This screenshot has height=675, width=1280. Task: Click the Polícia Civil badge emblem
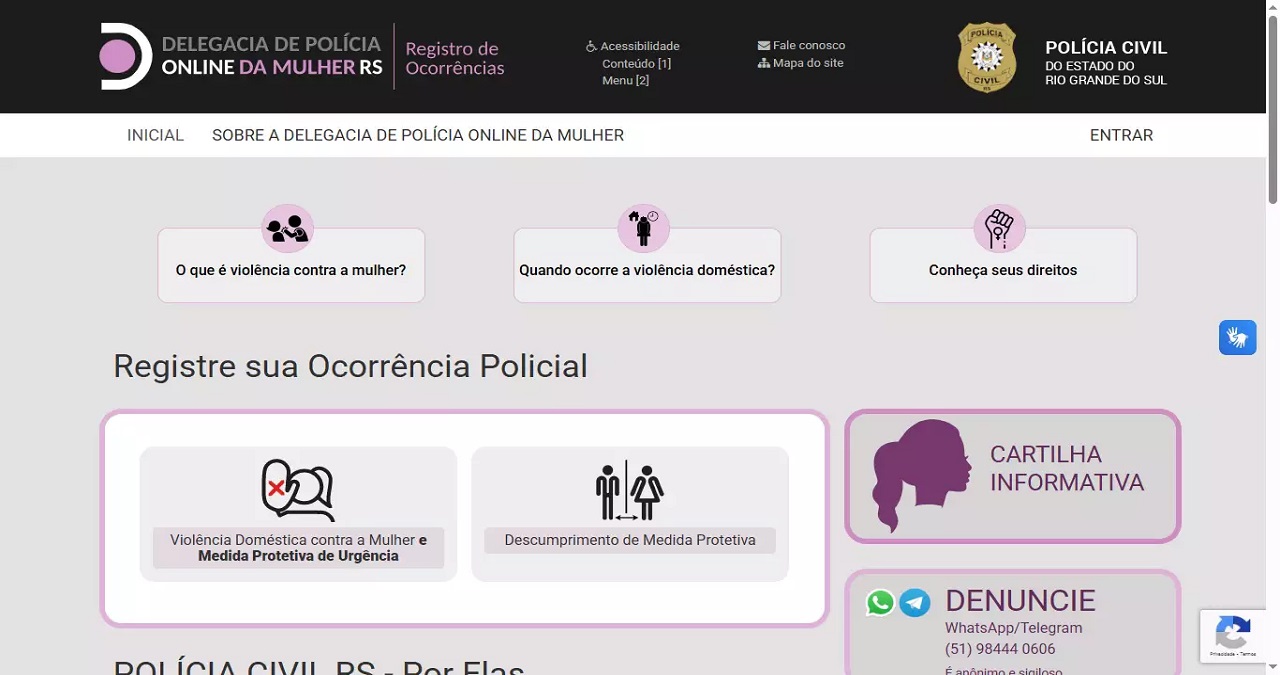pyautogui.click(x=986, y=57)
